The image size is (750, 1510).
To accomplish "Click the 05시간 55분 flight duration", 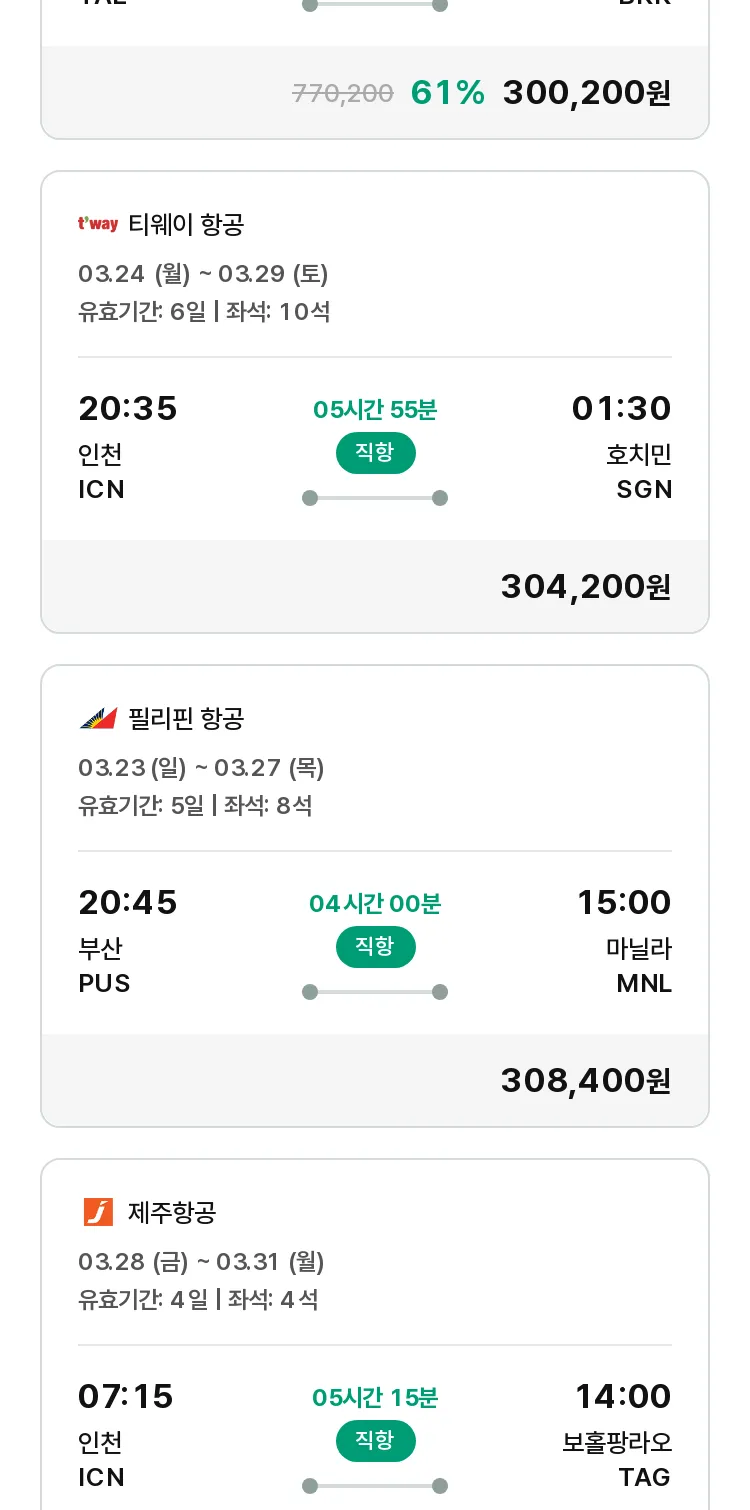I will pyautogui.click(x=375, y=410).
